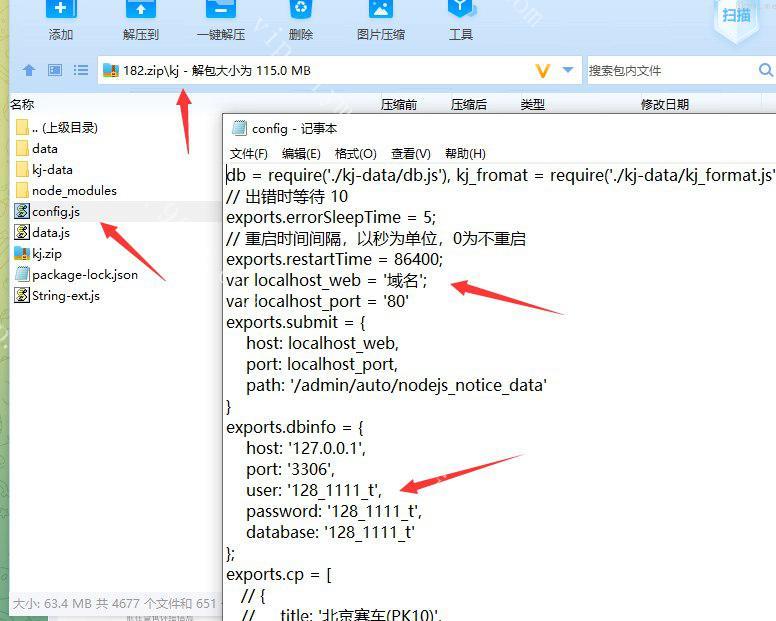Viewport: 776px width, 621px height.
Task: Open the 文件(F) menu in Notepad
Action: [x=249, y=154]
